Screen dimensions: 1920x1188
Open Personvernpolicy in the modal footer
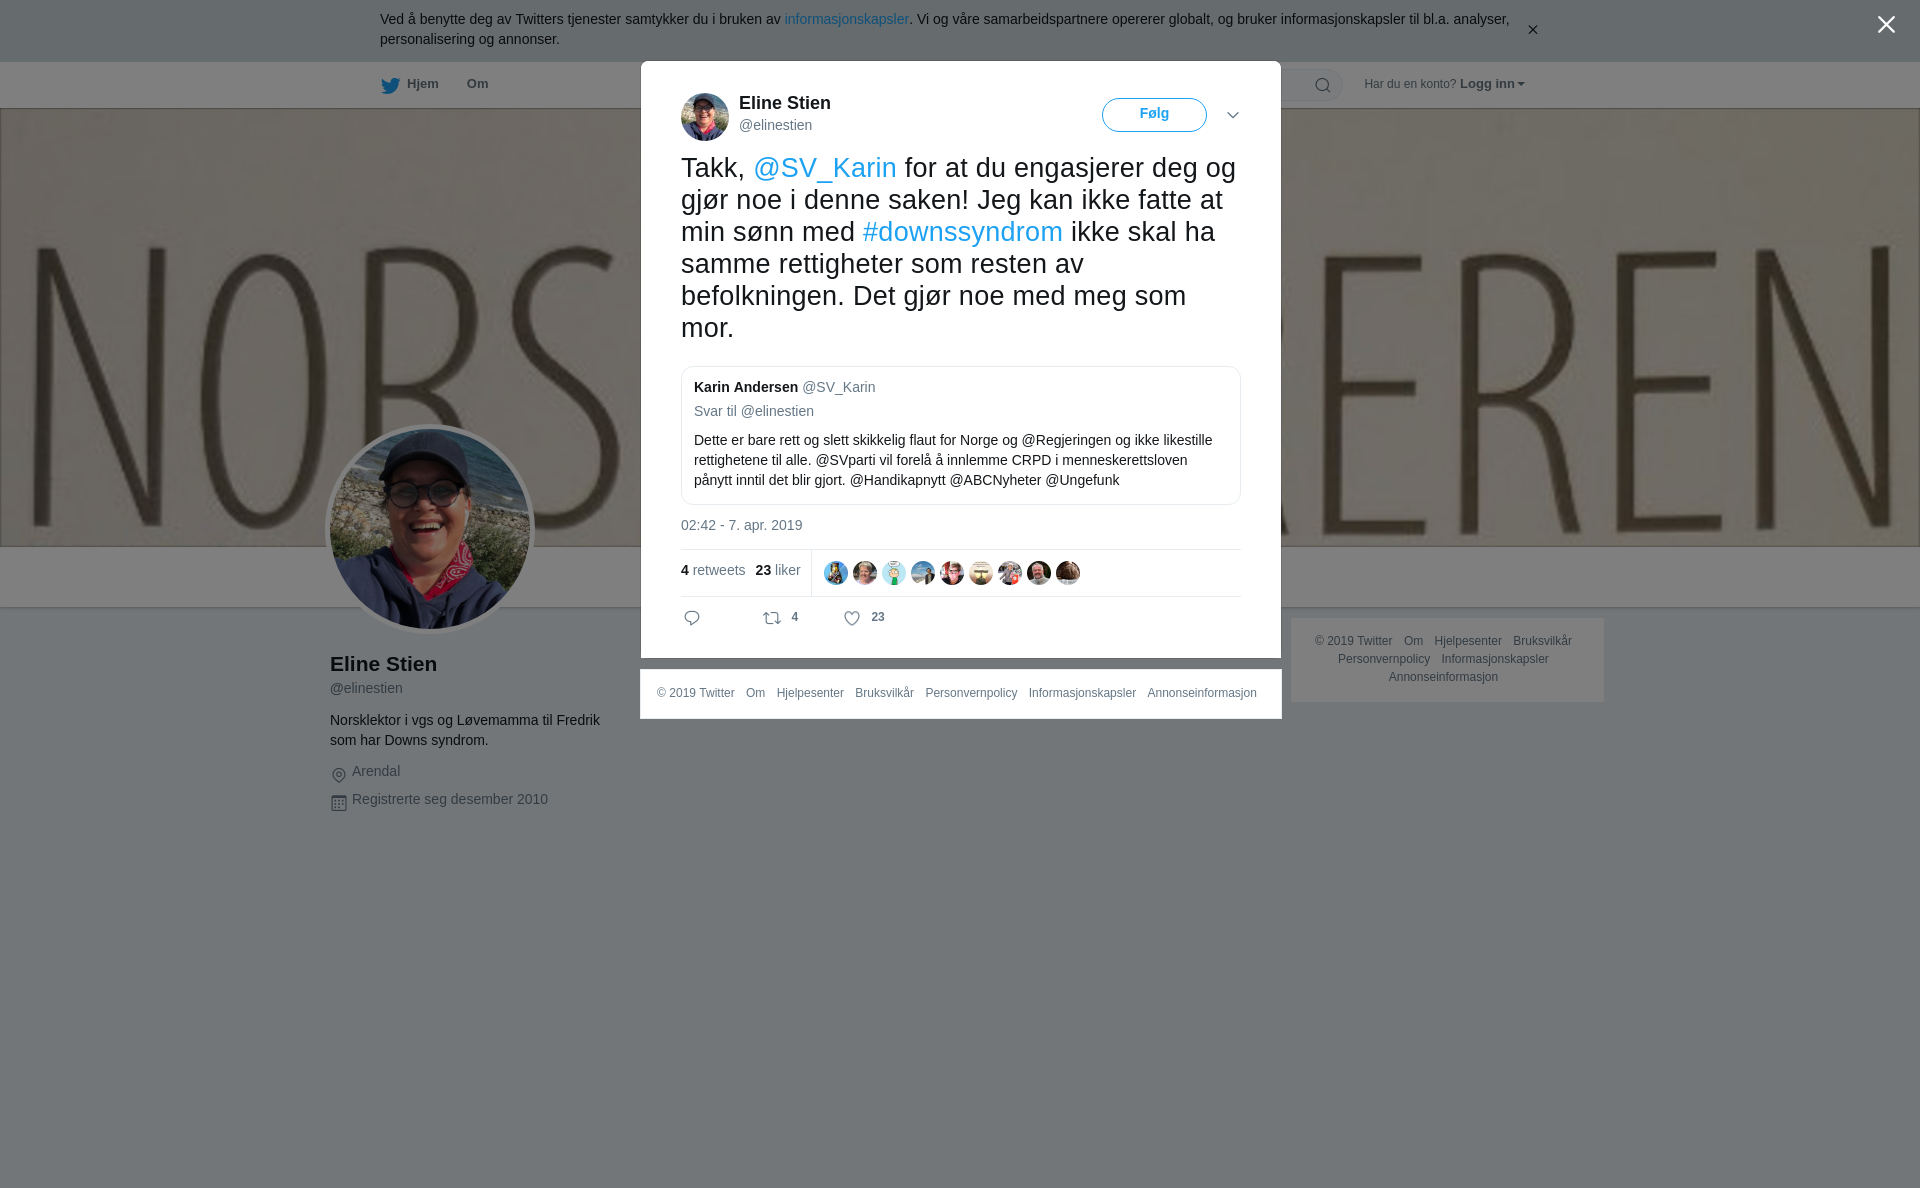click(x=971, y=693)
